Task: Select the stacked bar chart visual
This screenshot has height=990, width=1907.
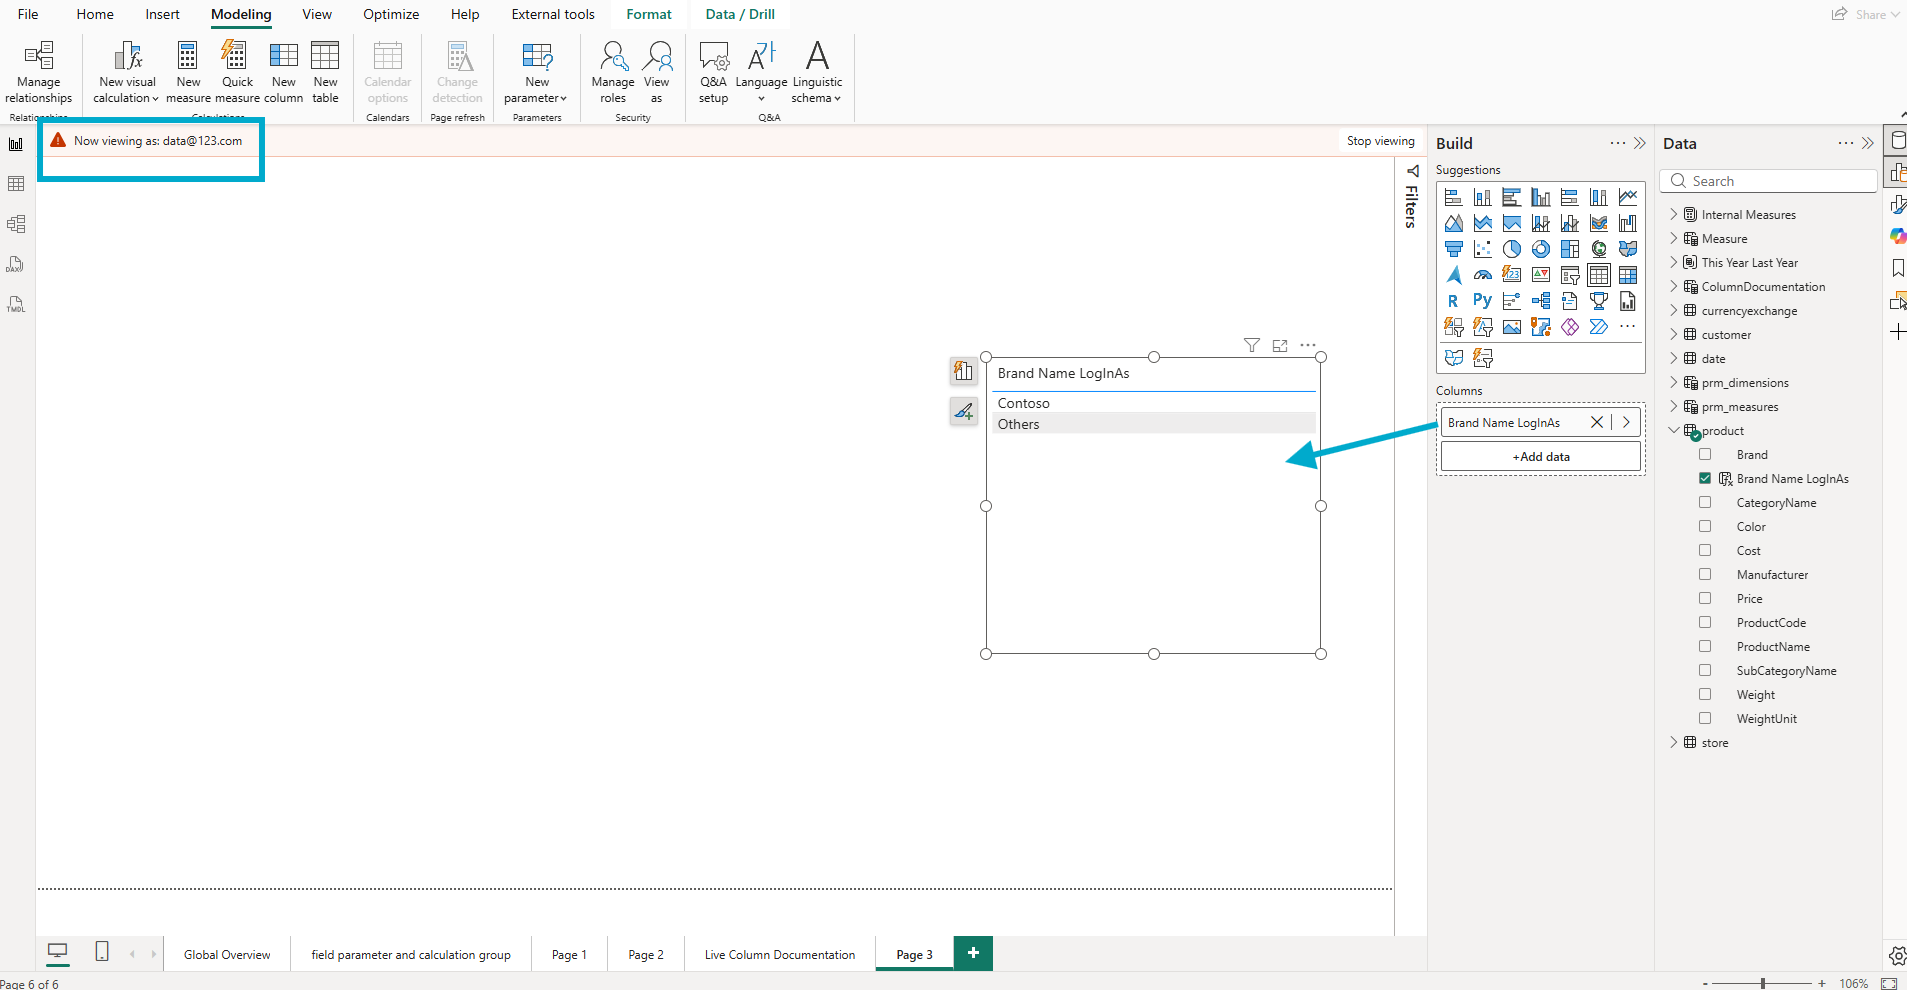Action: pos(1453,197)
